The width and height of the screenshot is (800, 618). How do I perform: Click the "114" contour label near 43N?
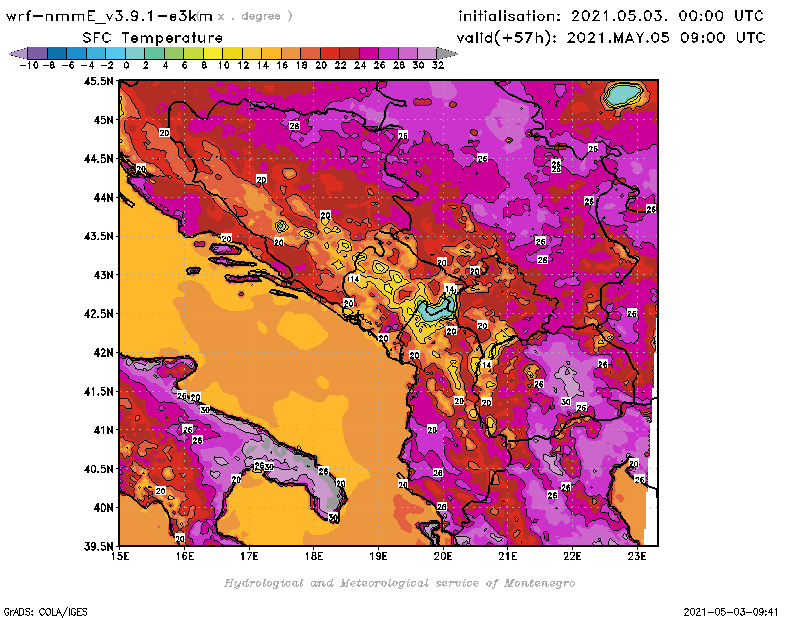354,279
